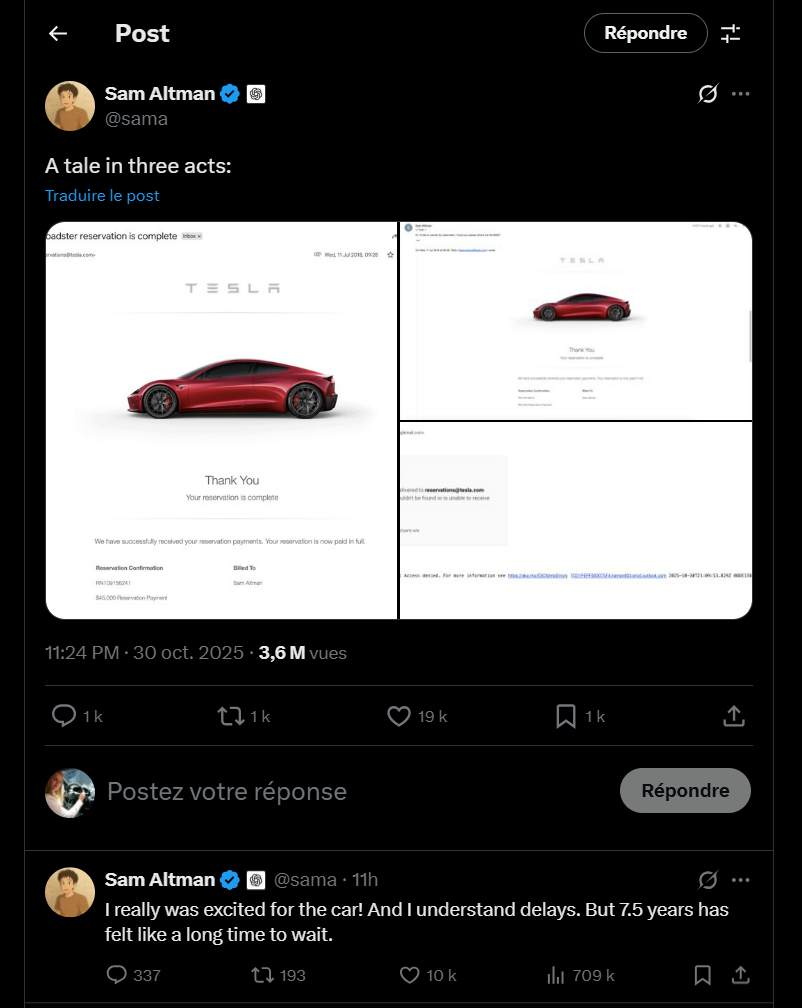
Task: Click the Répondre button beside the reply box
Action: pos(685,790)
